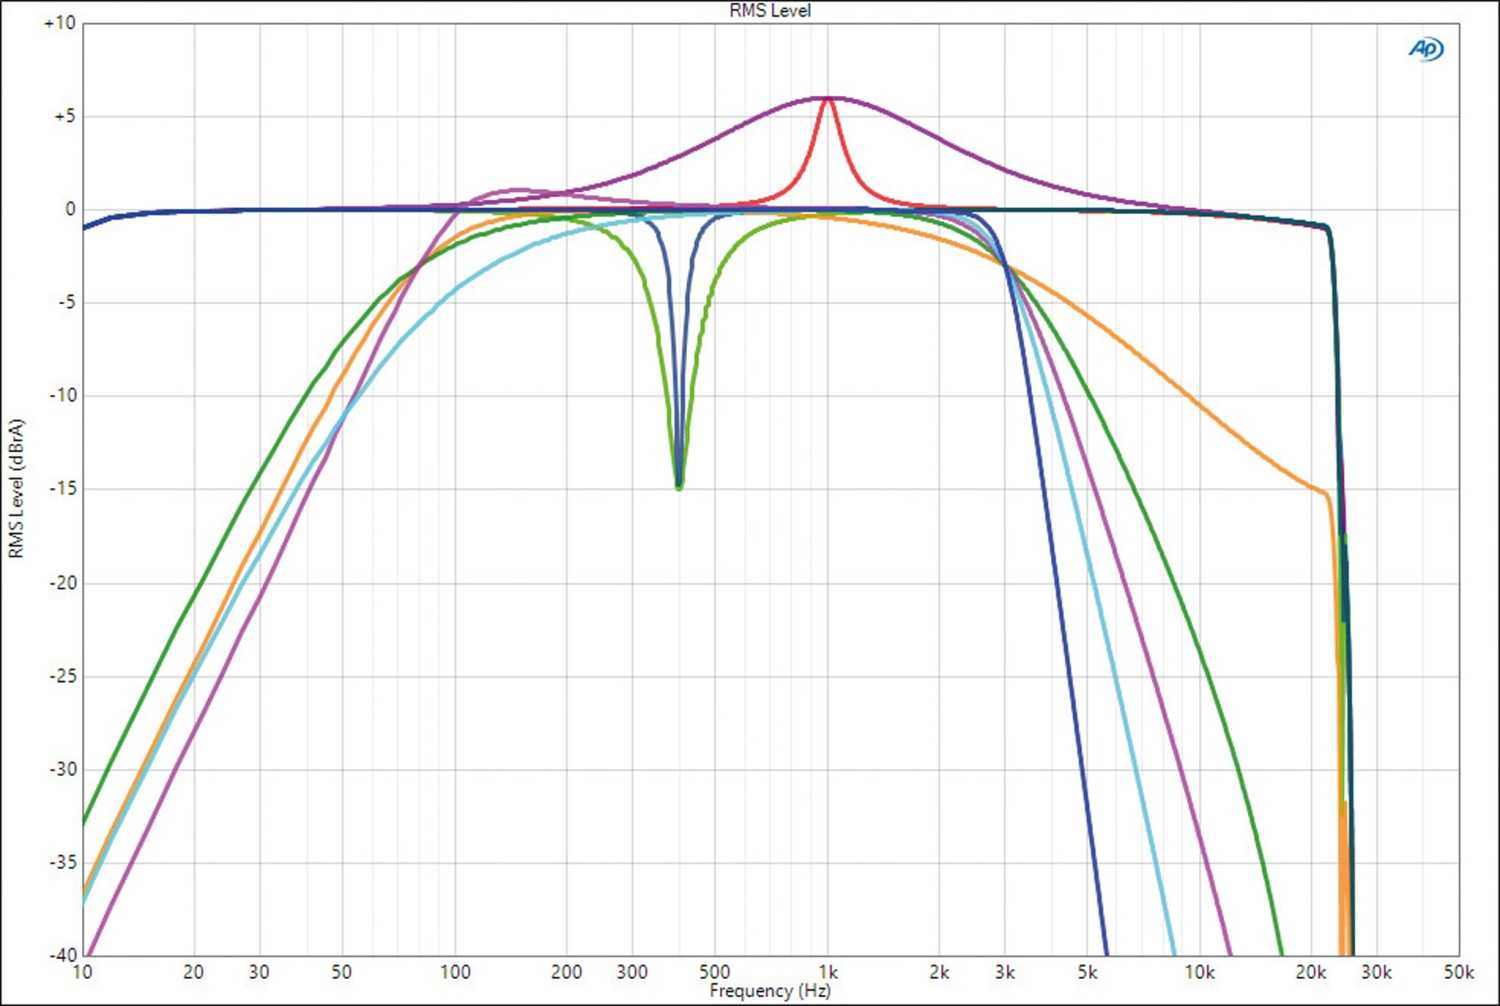Click the +5 level axis tick
The height and width of the screenshot is (1006, 1500).
click(x=64, y=116)
